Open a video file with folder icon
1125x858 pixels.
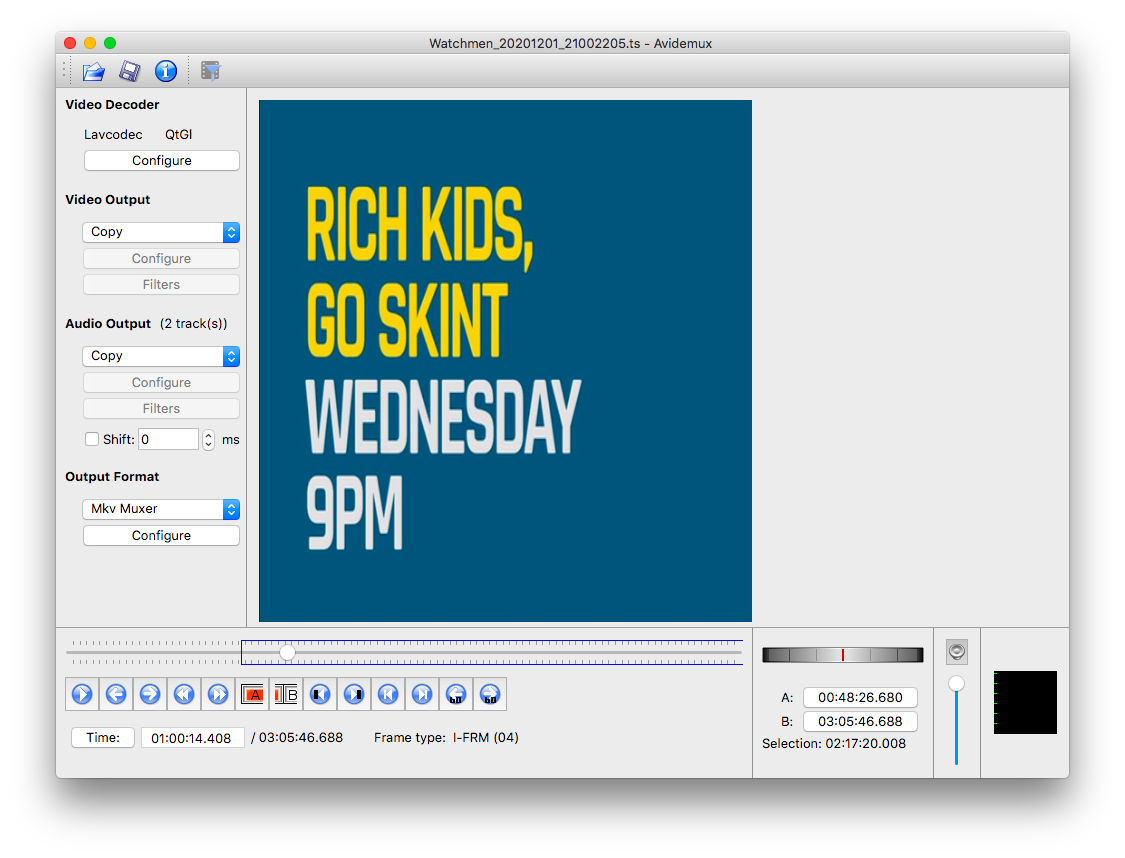click(94, 71)
